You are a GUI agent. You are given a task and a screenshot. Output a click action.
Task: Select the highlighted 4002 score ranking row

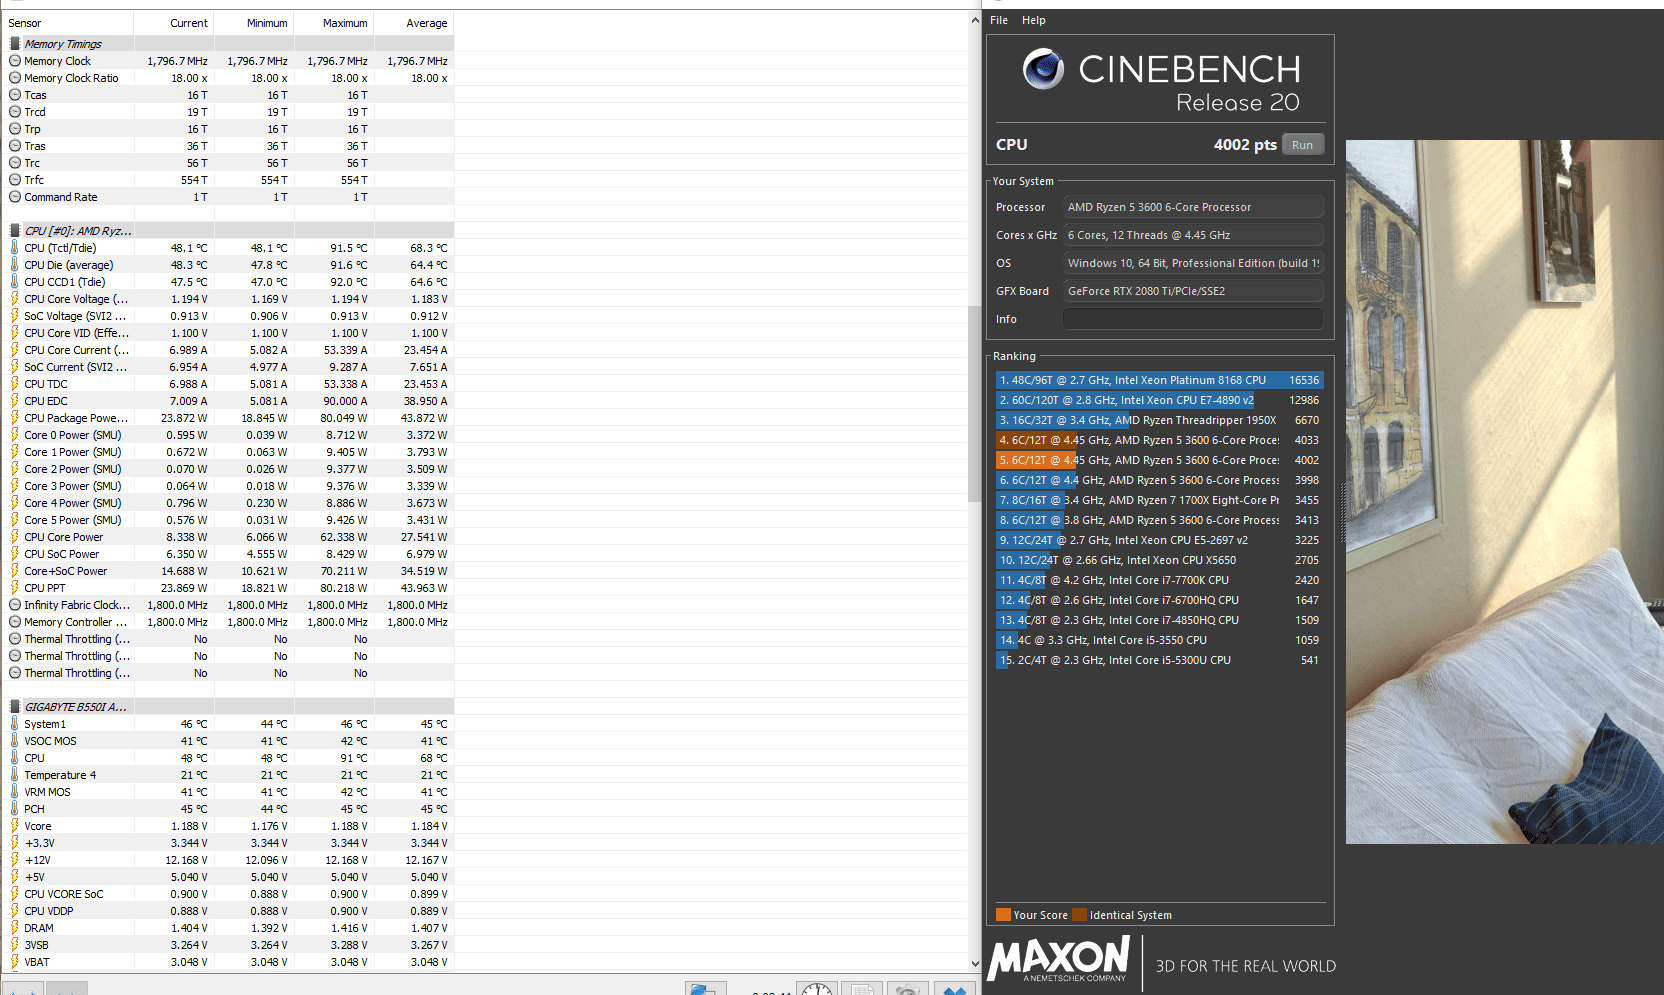[1160, 460]
